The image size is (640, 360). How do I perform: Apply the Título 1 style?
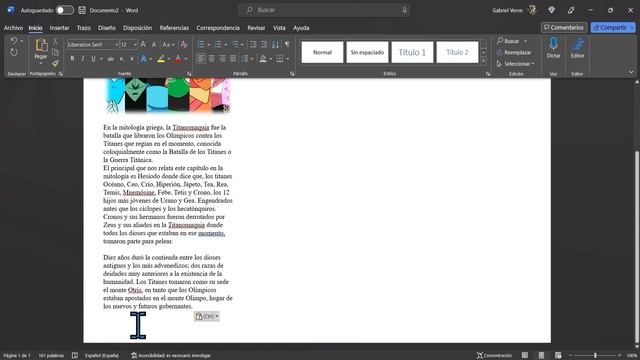pos(412,52)
